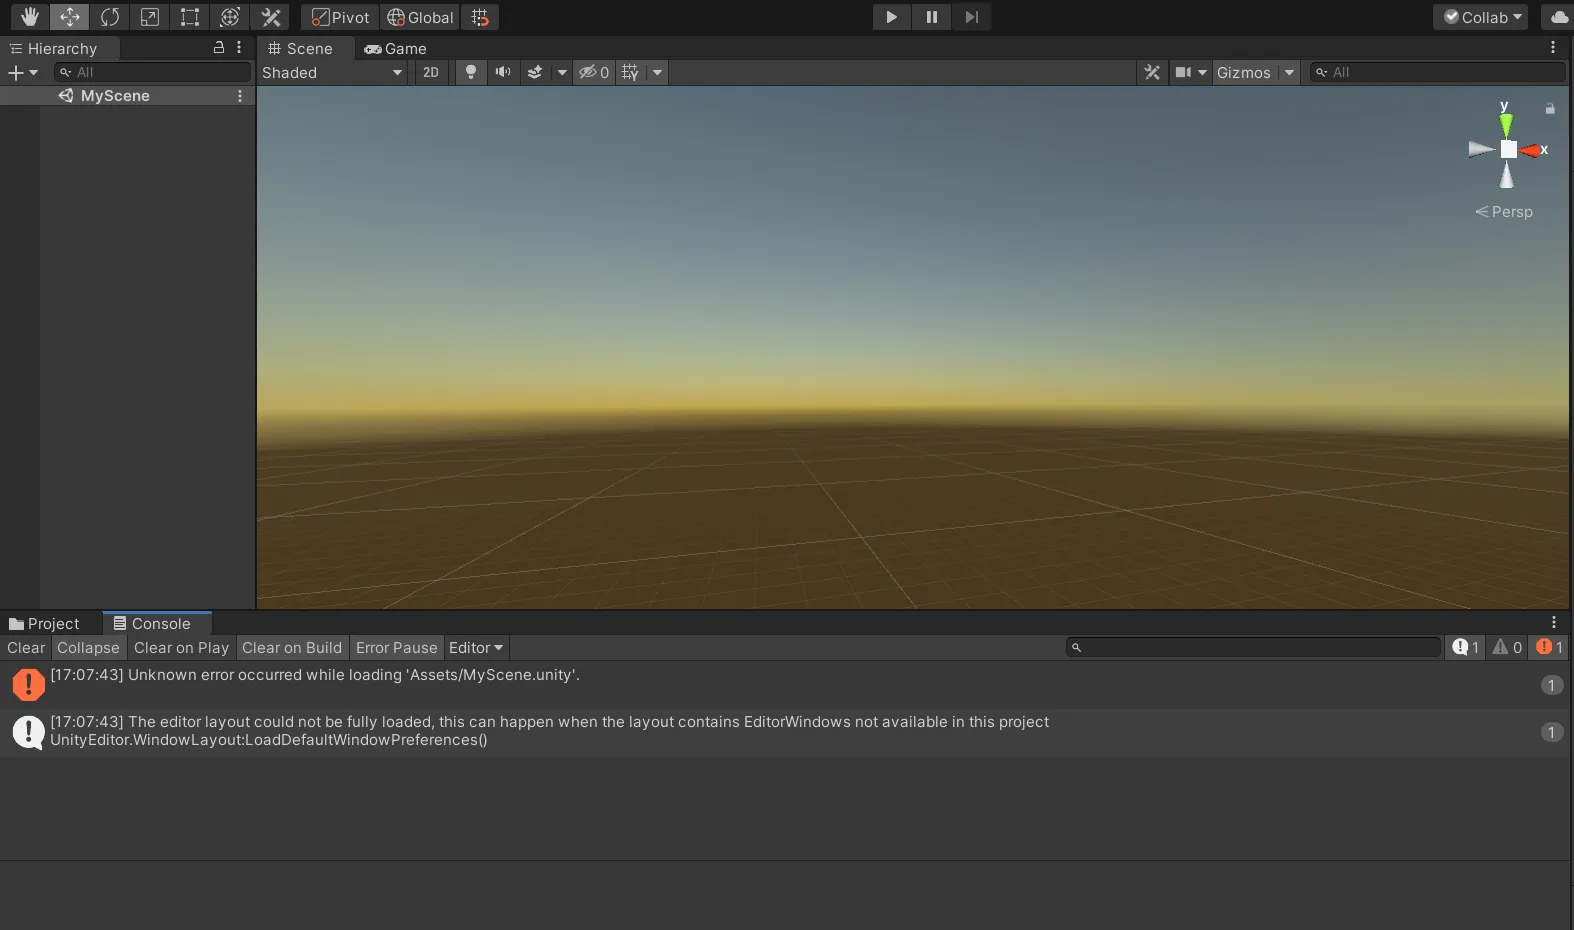This screenshot has height=930, width=1574.
Task: Click the Pause button
Action: 931,17
